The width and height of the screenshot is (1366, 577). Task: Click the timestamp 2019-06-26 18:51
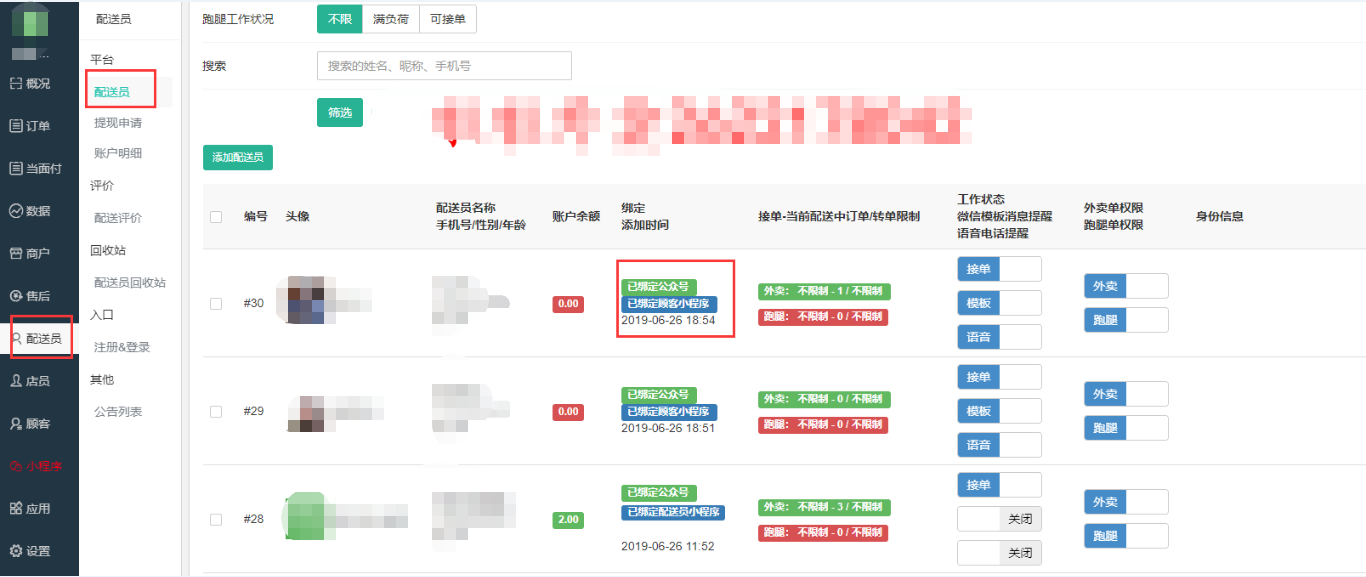point(668,428)
